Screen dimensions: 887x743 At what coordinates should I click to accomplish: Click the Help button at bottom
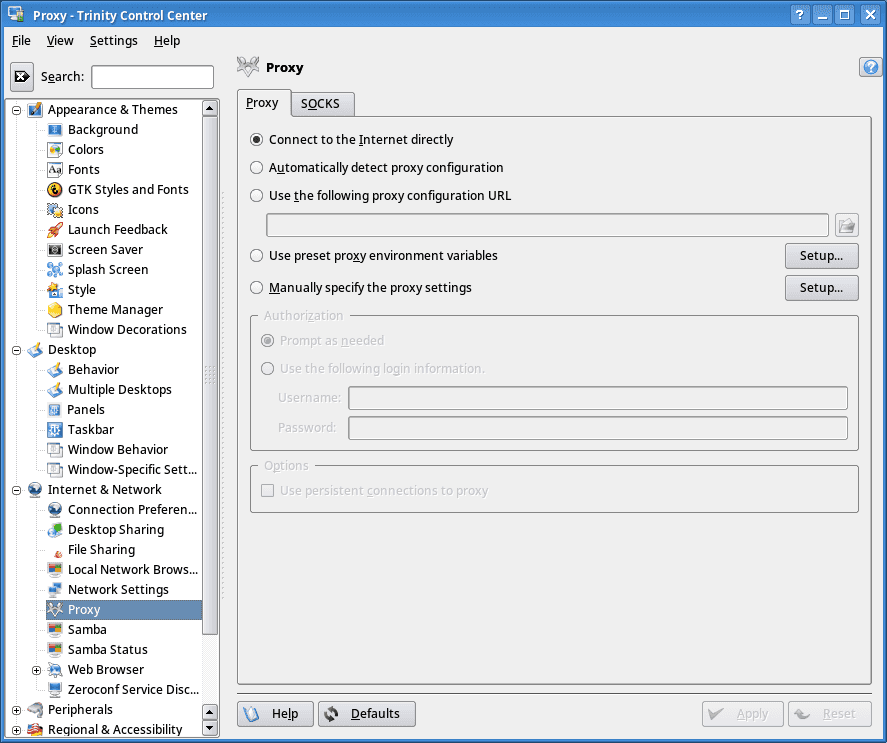pyautogui.click(x=275, y=714)
